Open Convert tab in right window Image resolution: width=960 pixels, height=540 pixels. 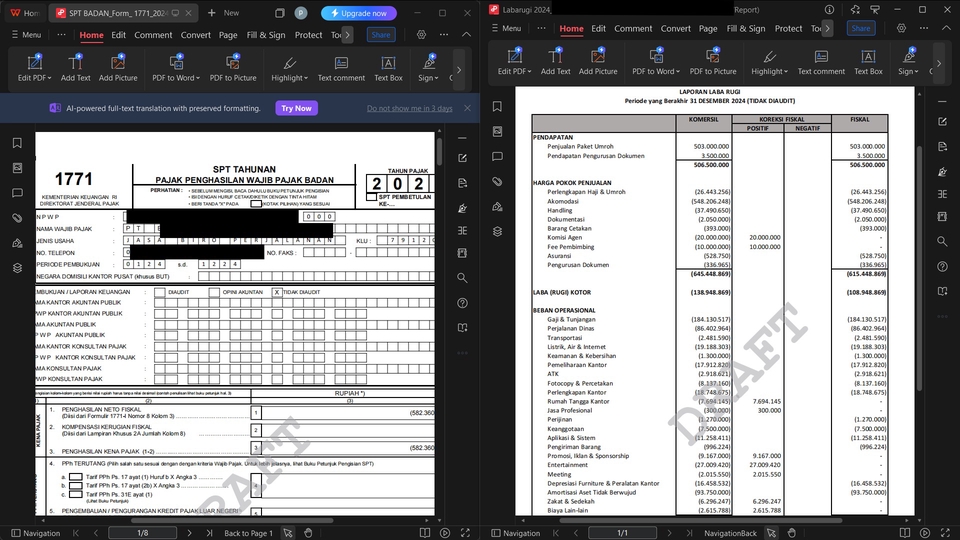pyautogui.click(x=675, y=28)
